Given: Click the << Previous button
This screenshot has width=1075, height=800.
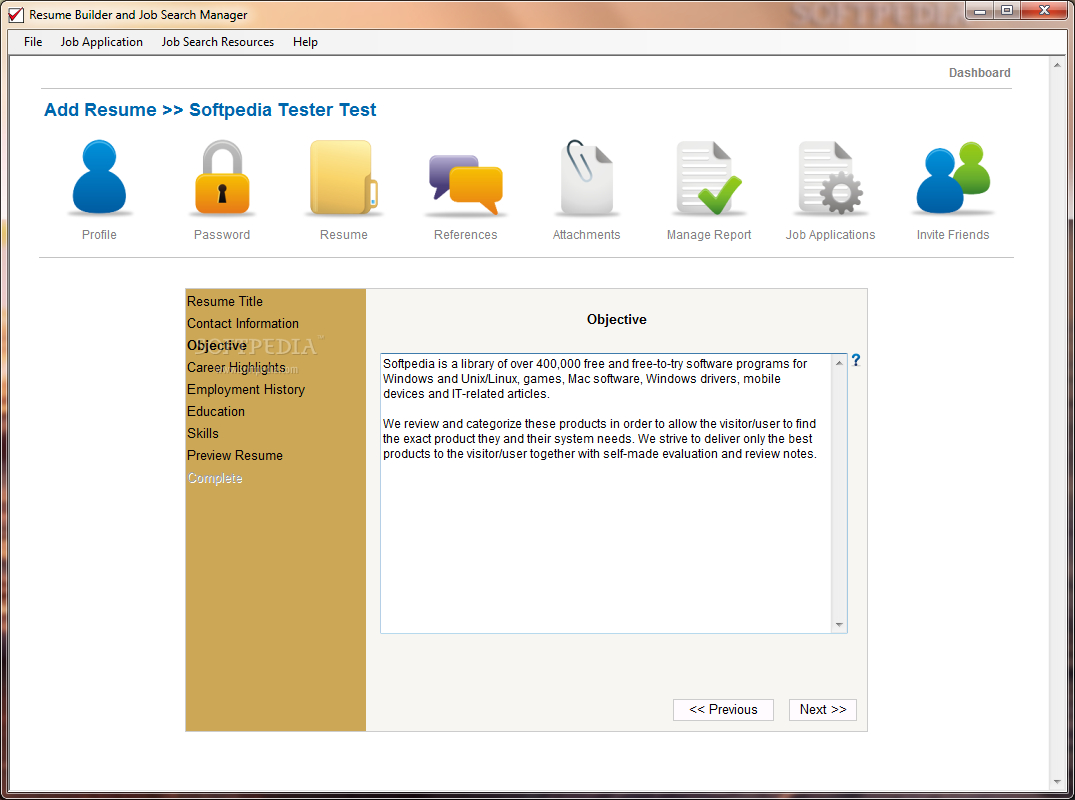Looking at the screenshot, I should click(x=723, y=710).
